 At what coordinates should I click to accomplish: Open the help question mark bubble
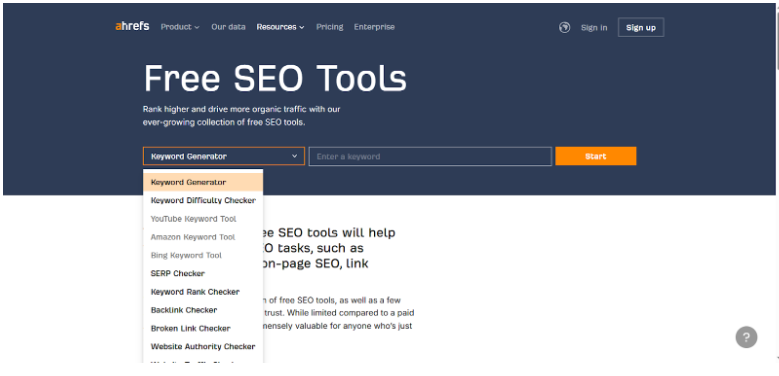tap(746, 337)
